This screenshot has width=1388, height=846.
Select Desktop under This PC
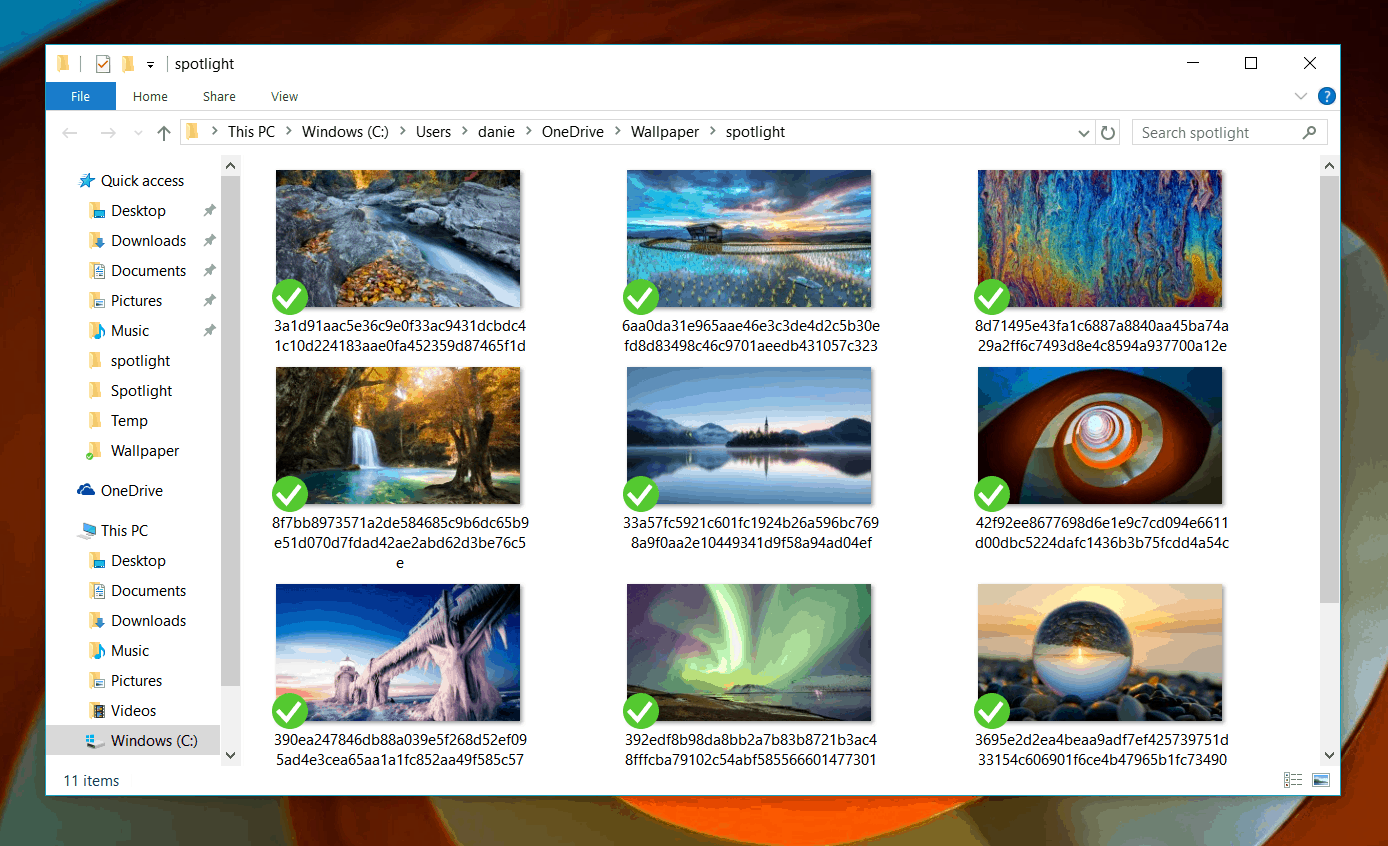[x=138, y=561]
